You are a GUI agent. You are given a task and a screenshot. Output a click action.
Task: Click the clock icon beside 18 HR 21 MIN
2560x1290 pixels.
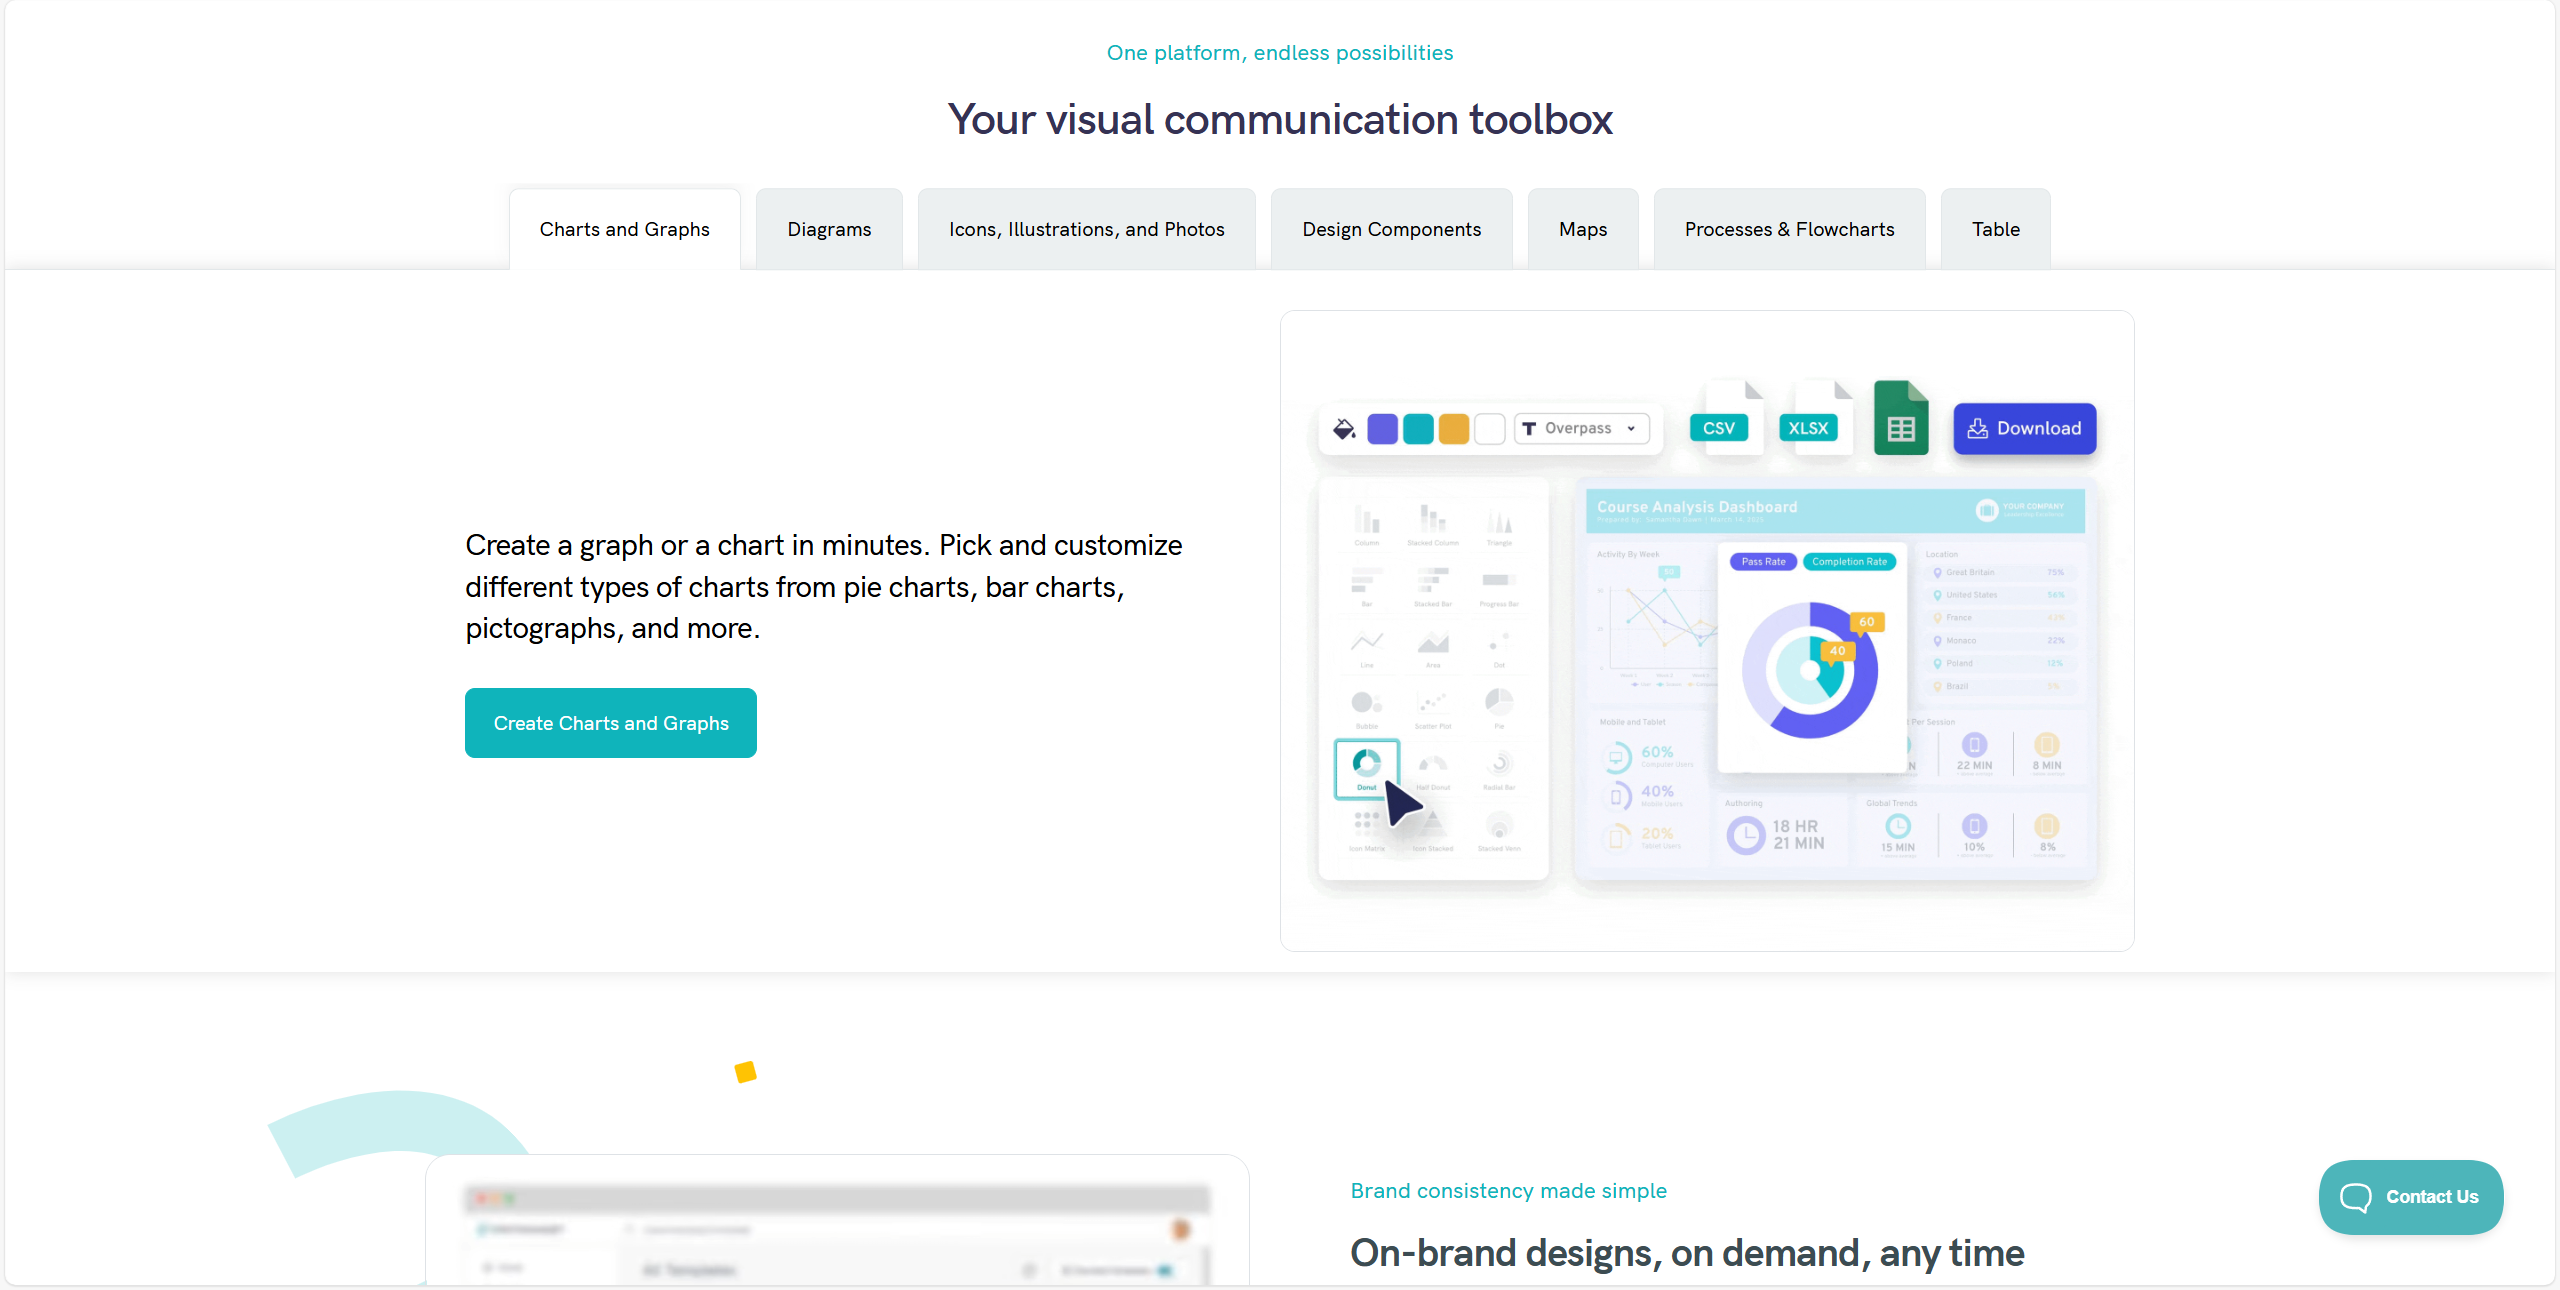[x=1745, y=835]
